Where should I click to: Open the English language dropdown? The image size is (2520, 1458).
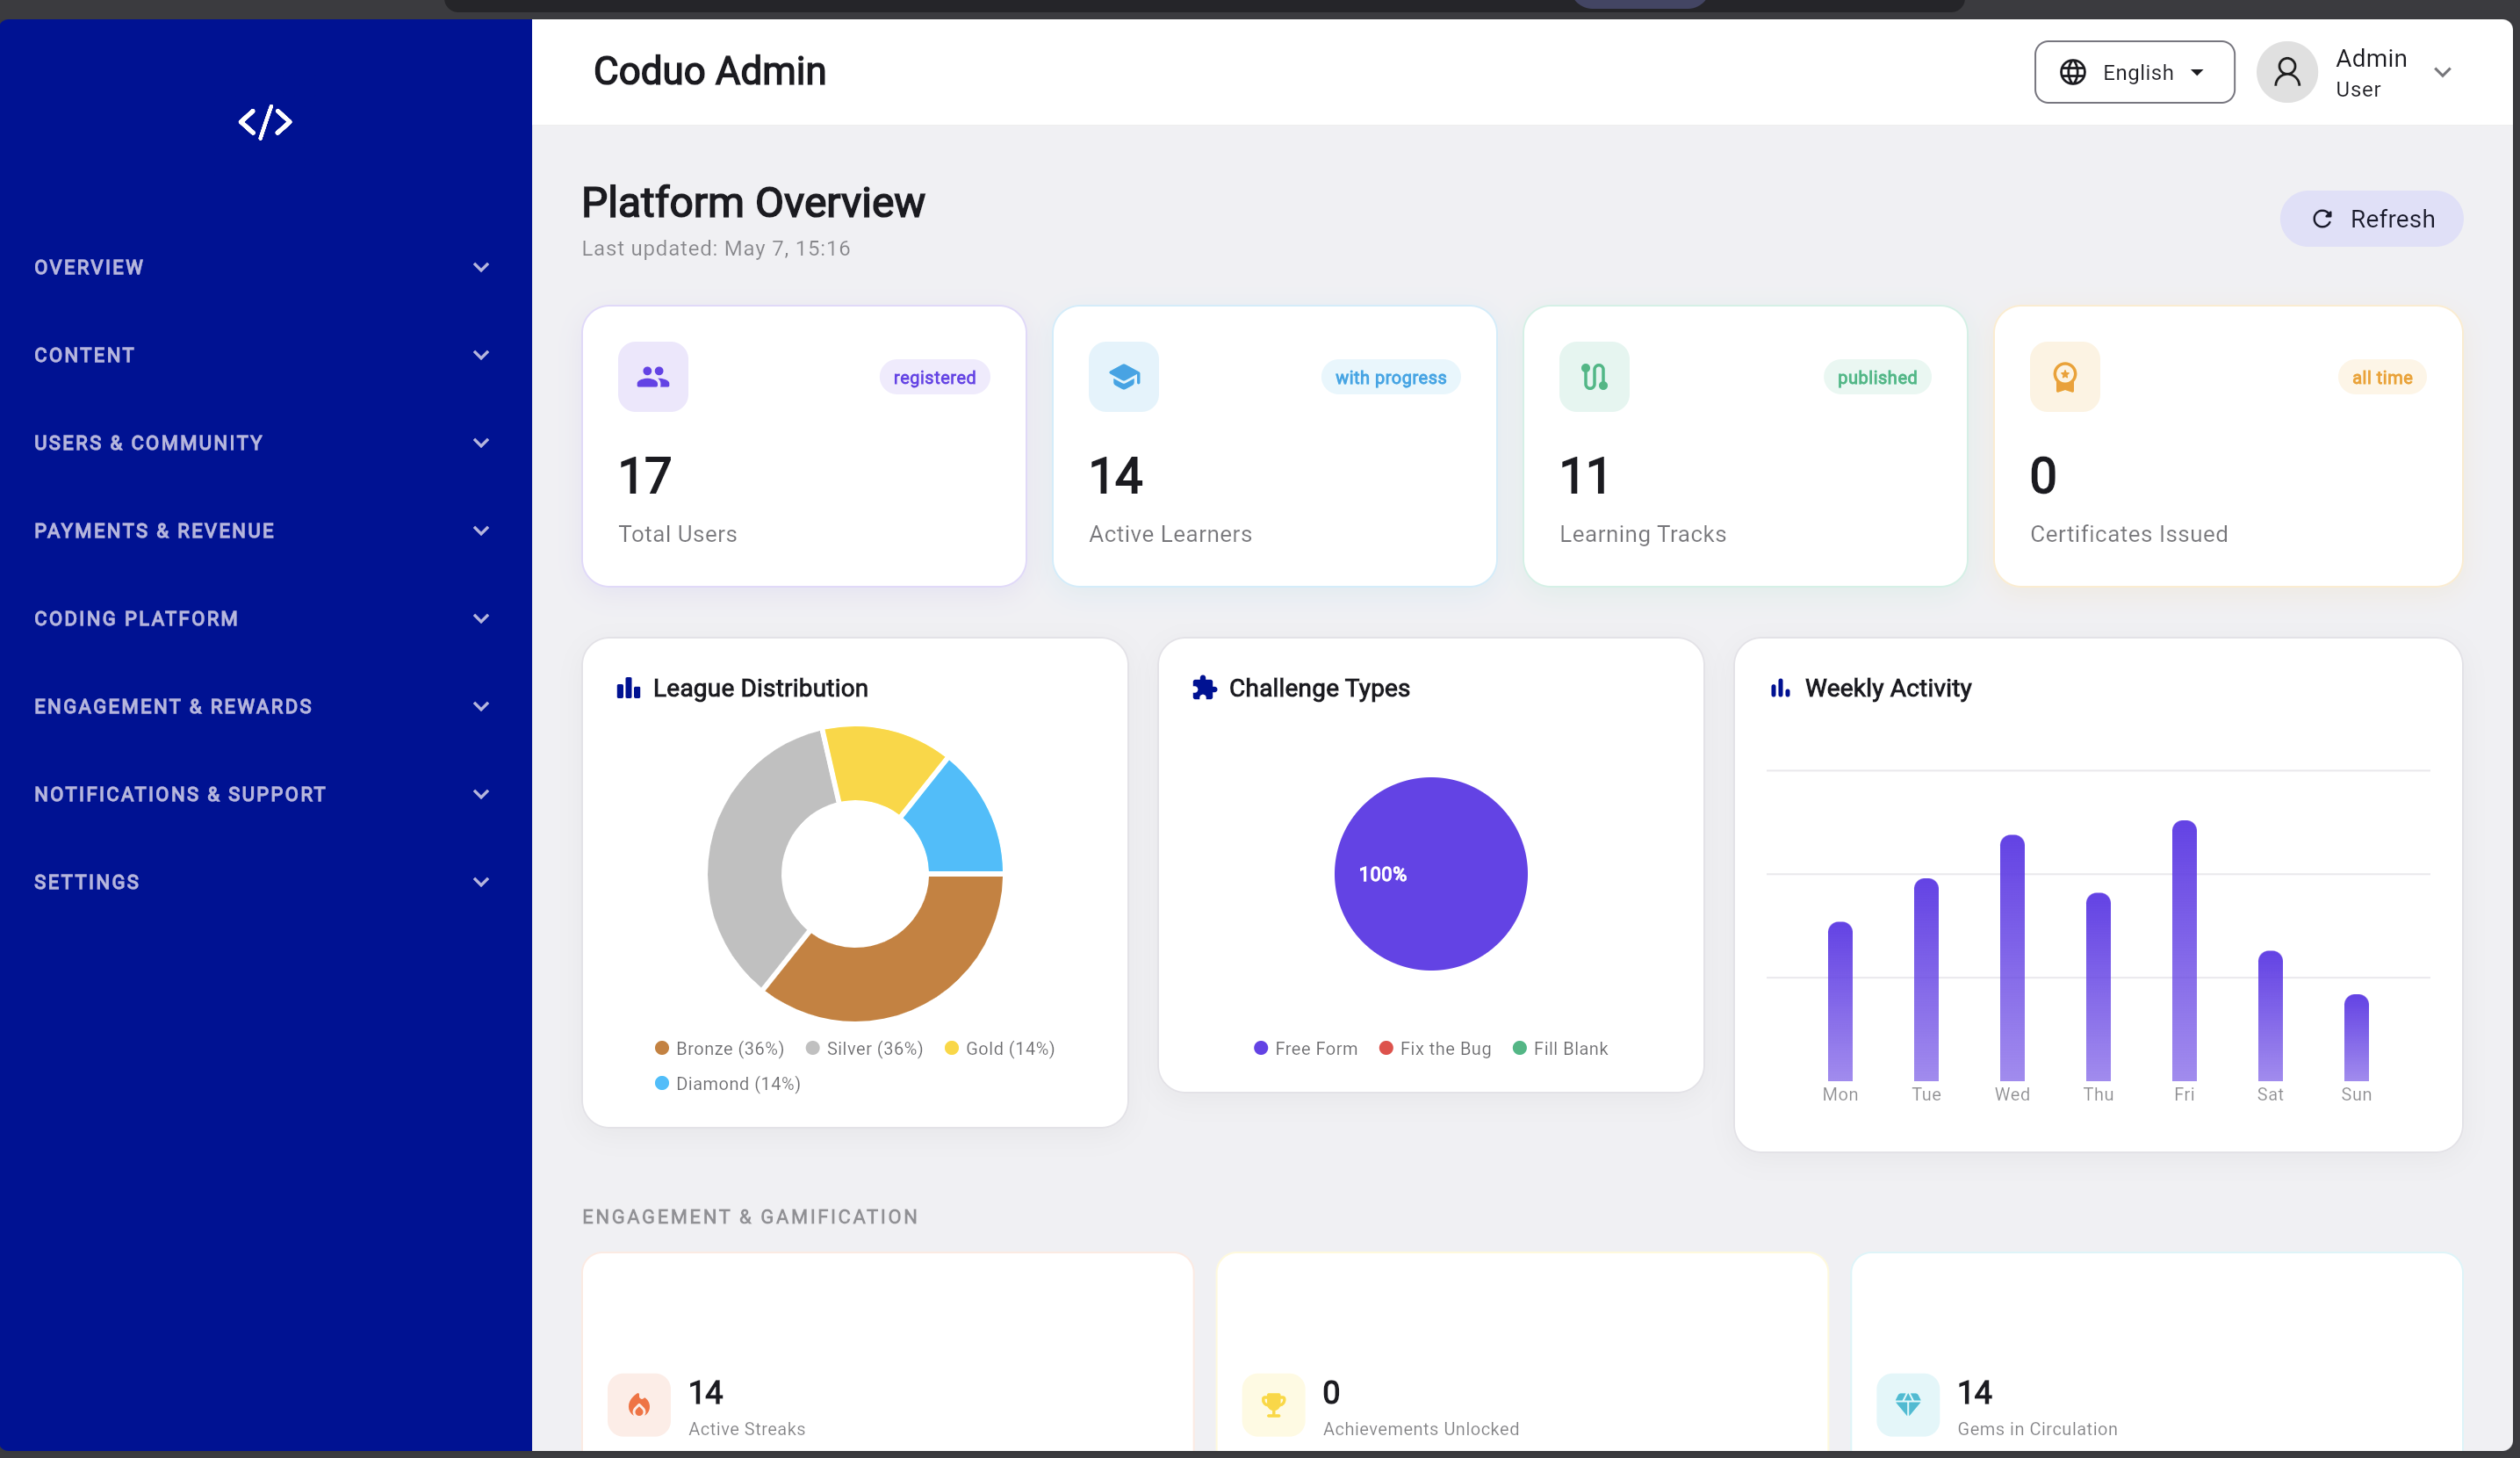coord(2134,72)
